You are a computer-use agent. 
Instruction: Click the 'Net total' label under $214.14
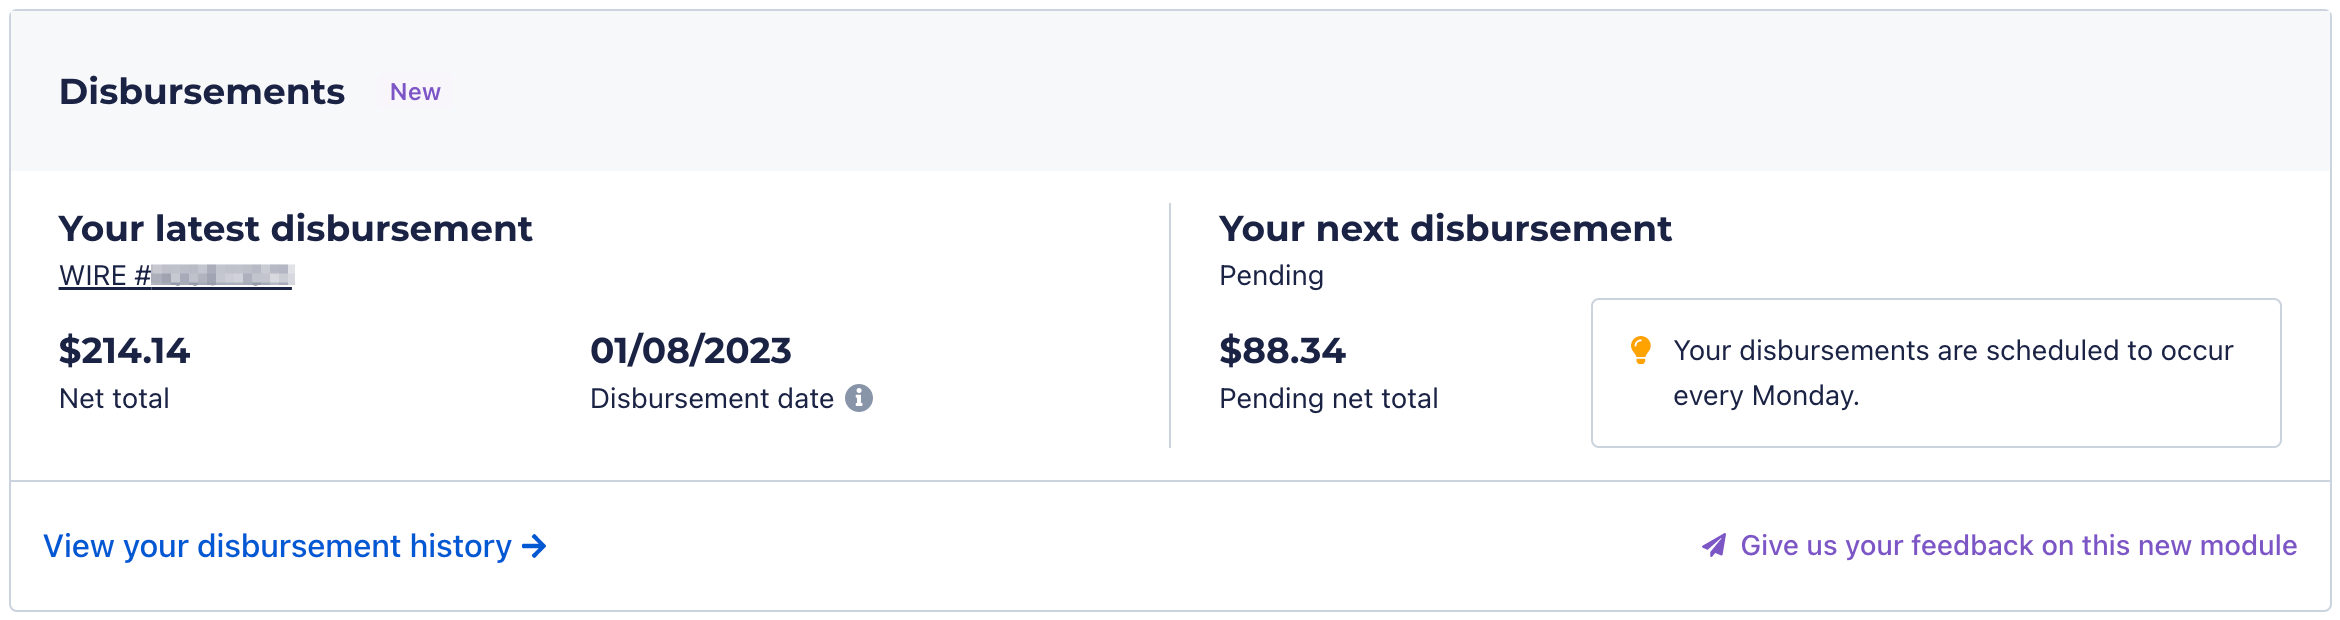(114, 398)
